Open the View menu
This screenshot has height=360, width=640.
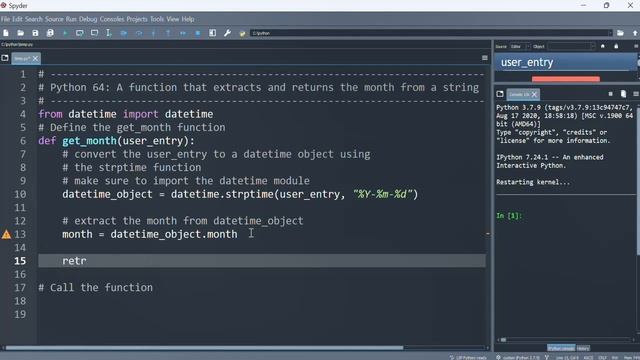point(173,19)
